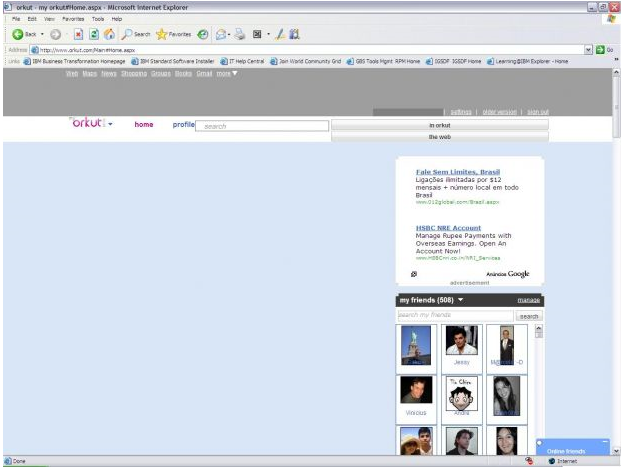Open the File menu
This screenshot has width=628, height=468.
[x=16, y=19]
